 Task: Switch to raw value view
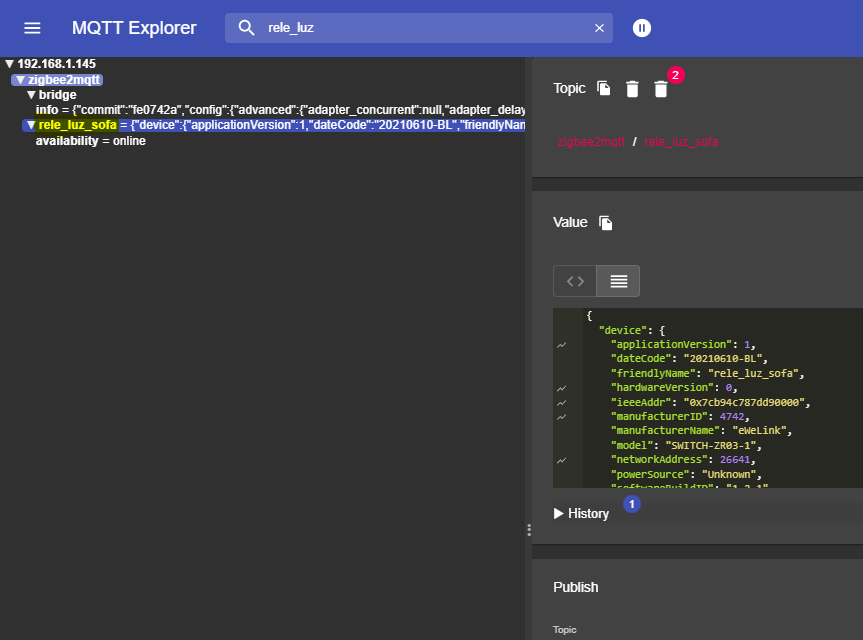[575, 281]
